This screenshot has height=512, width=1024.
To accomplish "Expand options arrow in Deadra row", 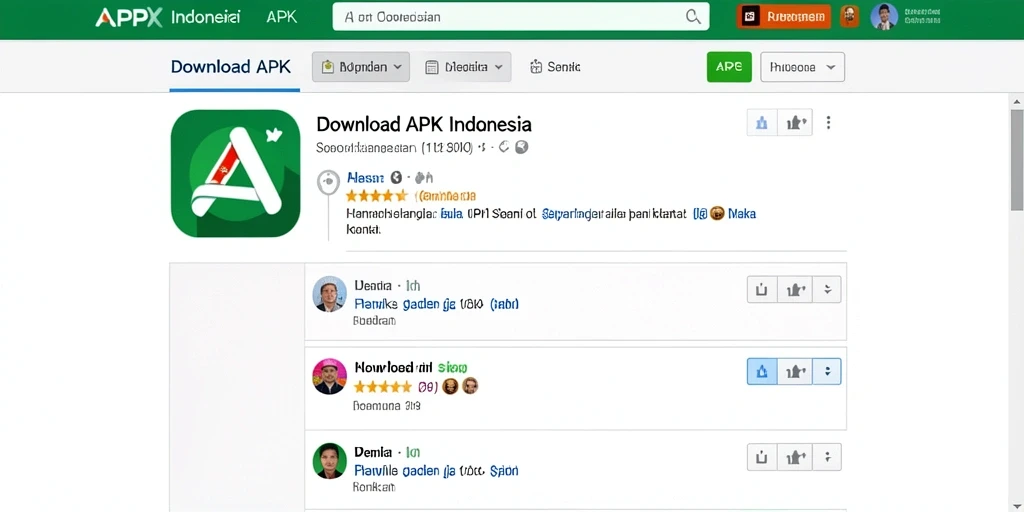I will [827, 289].
